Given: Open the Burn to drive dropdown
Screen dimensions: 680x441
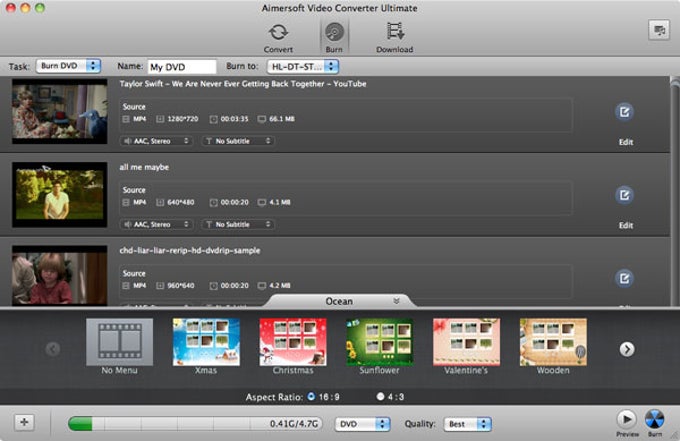Looking at the screenshot, I should pyautogui.click(x=303, y=66).
